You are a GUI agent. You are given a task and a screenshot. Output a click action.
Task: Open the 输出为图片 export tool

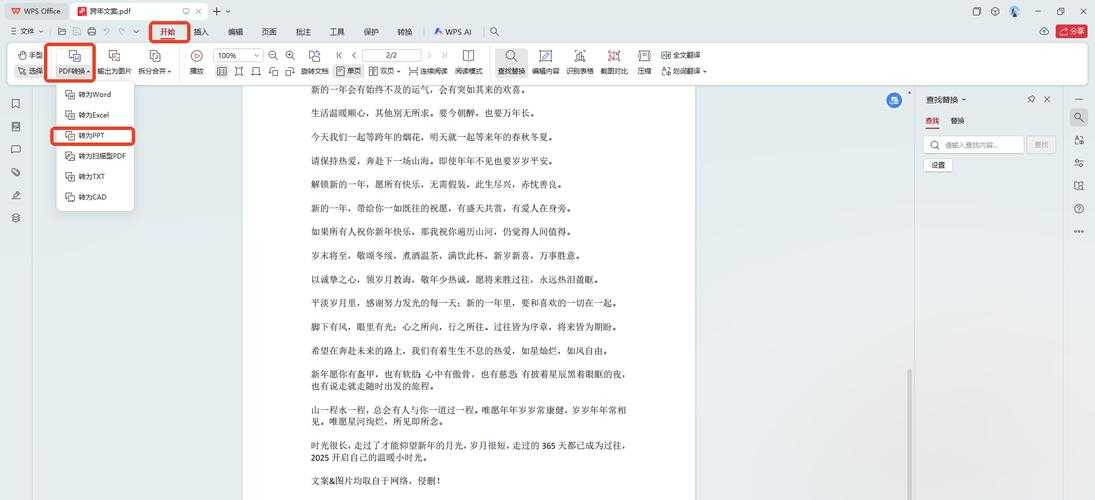[114, 62]
